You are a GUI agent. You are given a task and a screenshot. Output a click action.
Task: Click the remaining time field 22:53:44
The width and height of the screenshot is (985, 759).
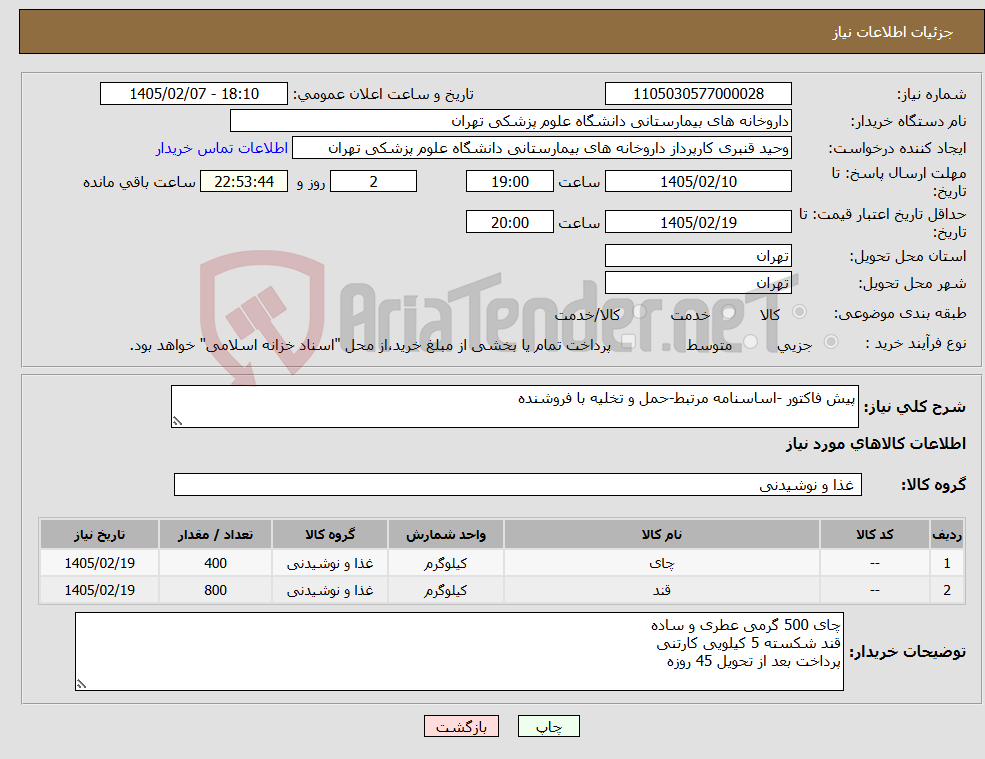244,182
